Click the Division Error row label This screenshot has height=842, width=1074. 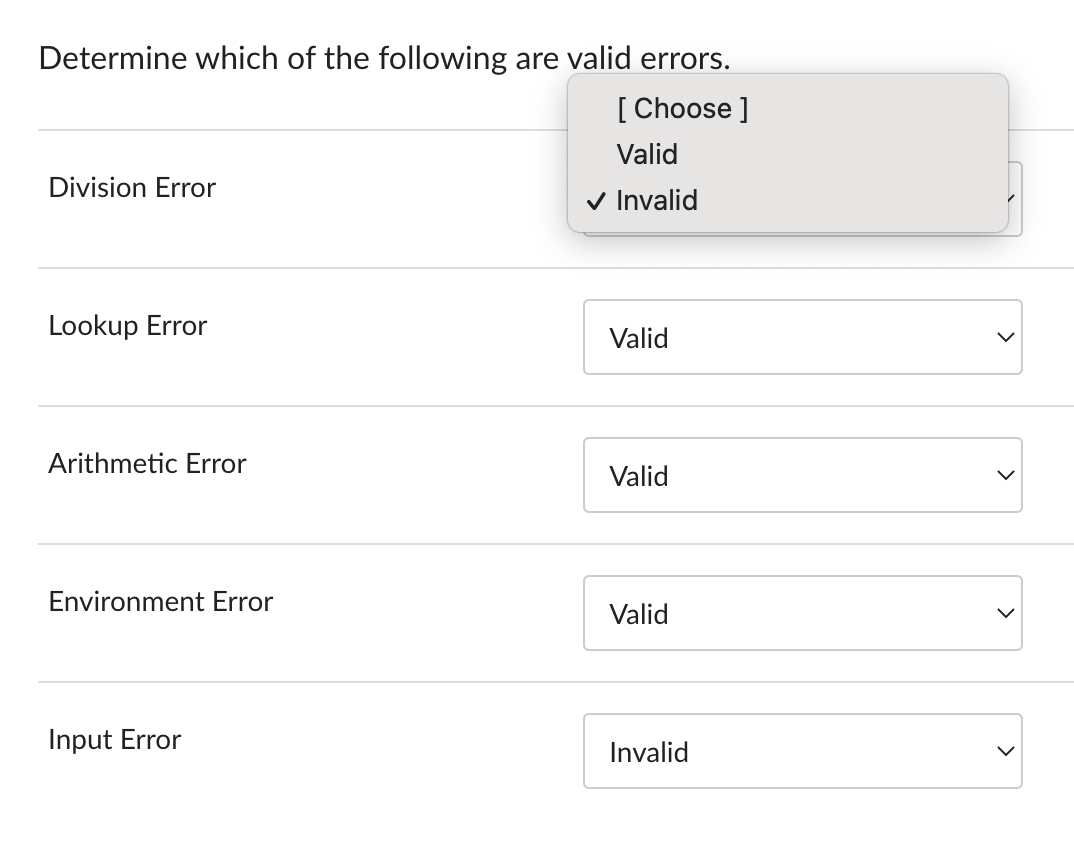(132, 188)
